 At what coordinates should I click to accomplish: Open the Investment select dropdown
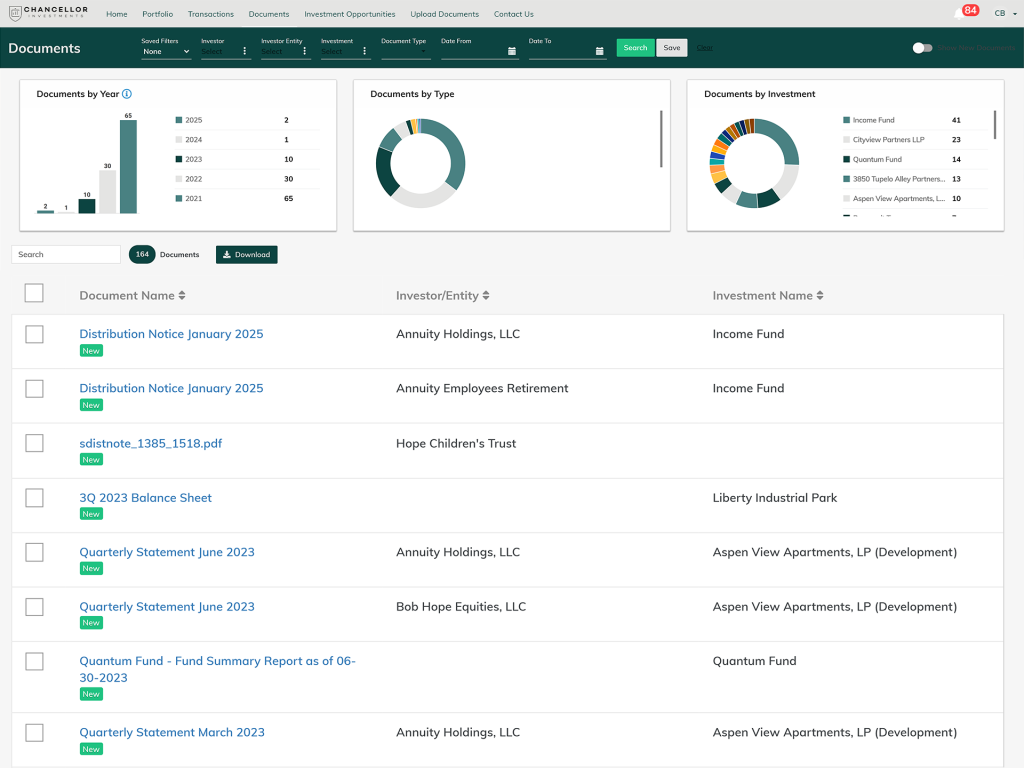pyautogui.click(x=340, y=52)
